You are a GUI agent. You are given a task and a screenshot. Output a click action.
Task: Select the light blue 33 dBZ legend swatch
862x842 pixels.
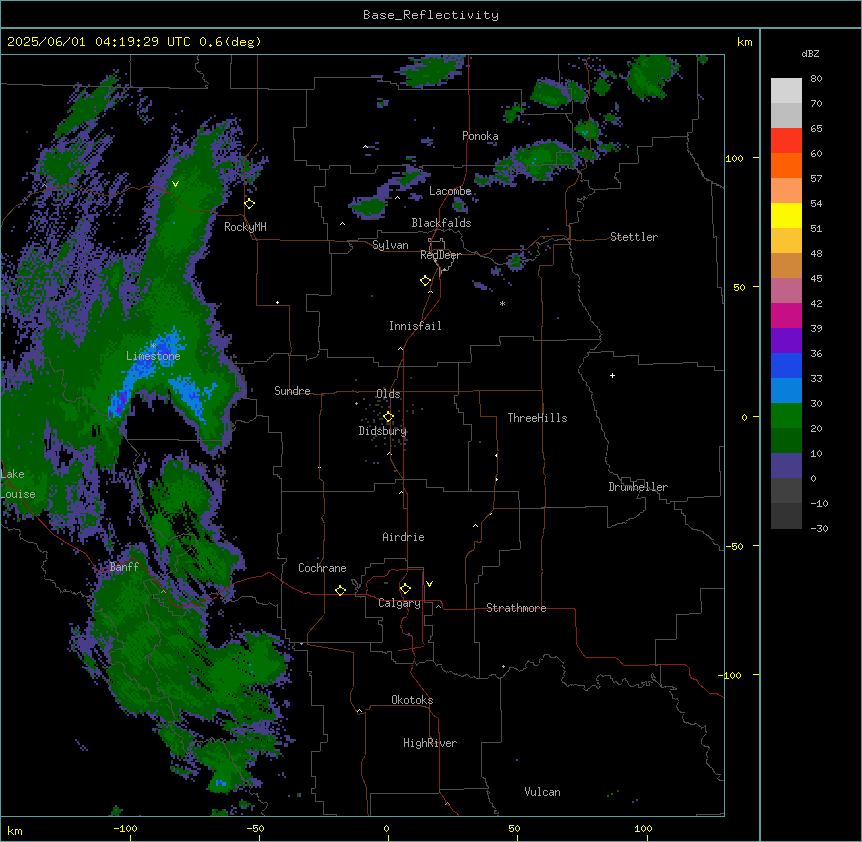click(x=786, y=390)
